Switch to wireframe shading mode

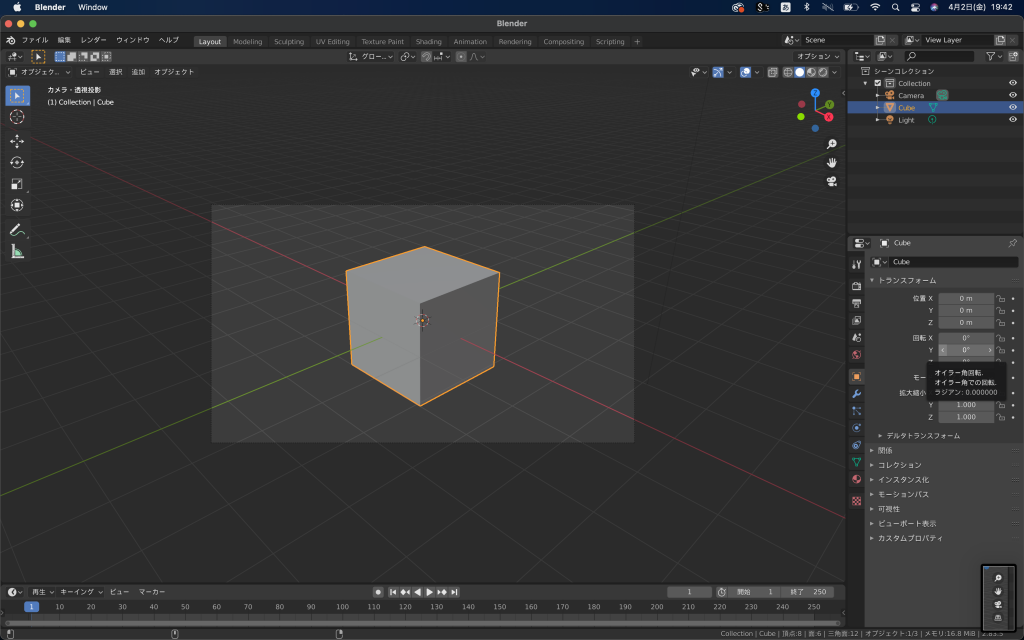pyautogui.click(x=788, y=72)
